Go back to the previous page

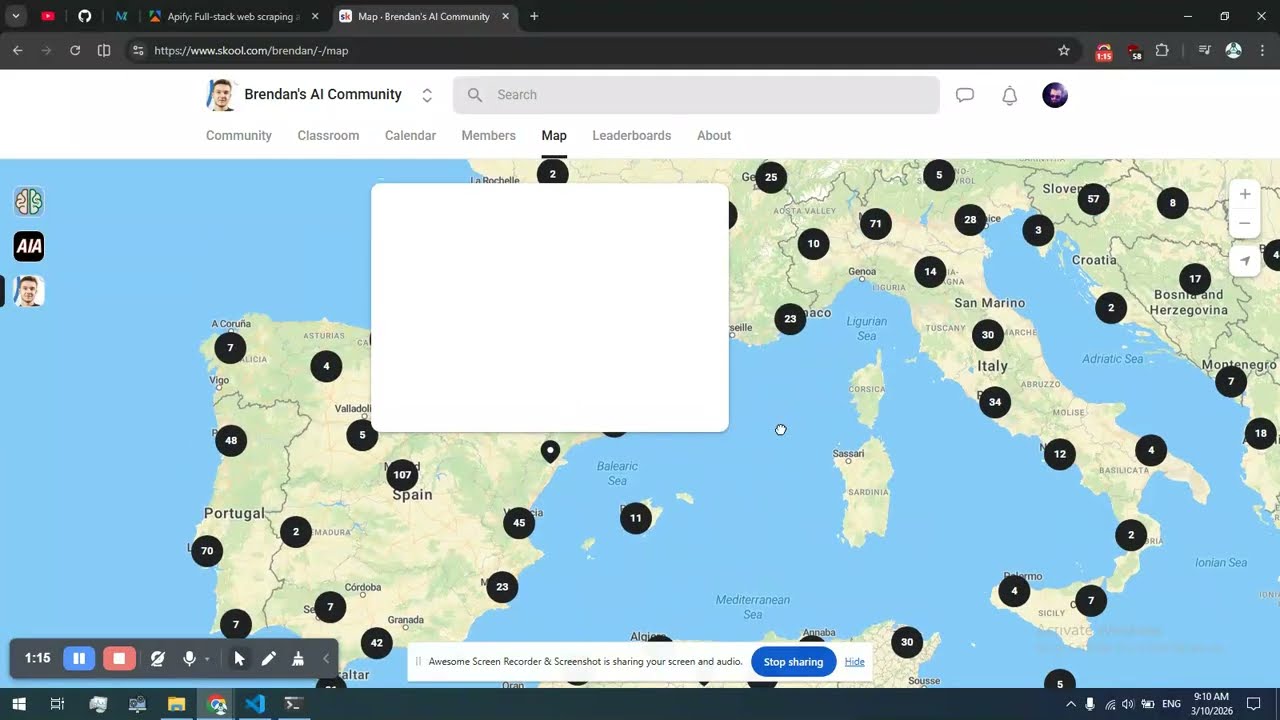[18, 50]
